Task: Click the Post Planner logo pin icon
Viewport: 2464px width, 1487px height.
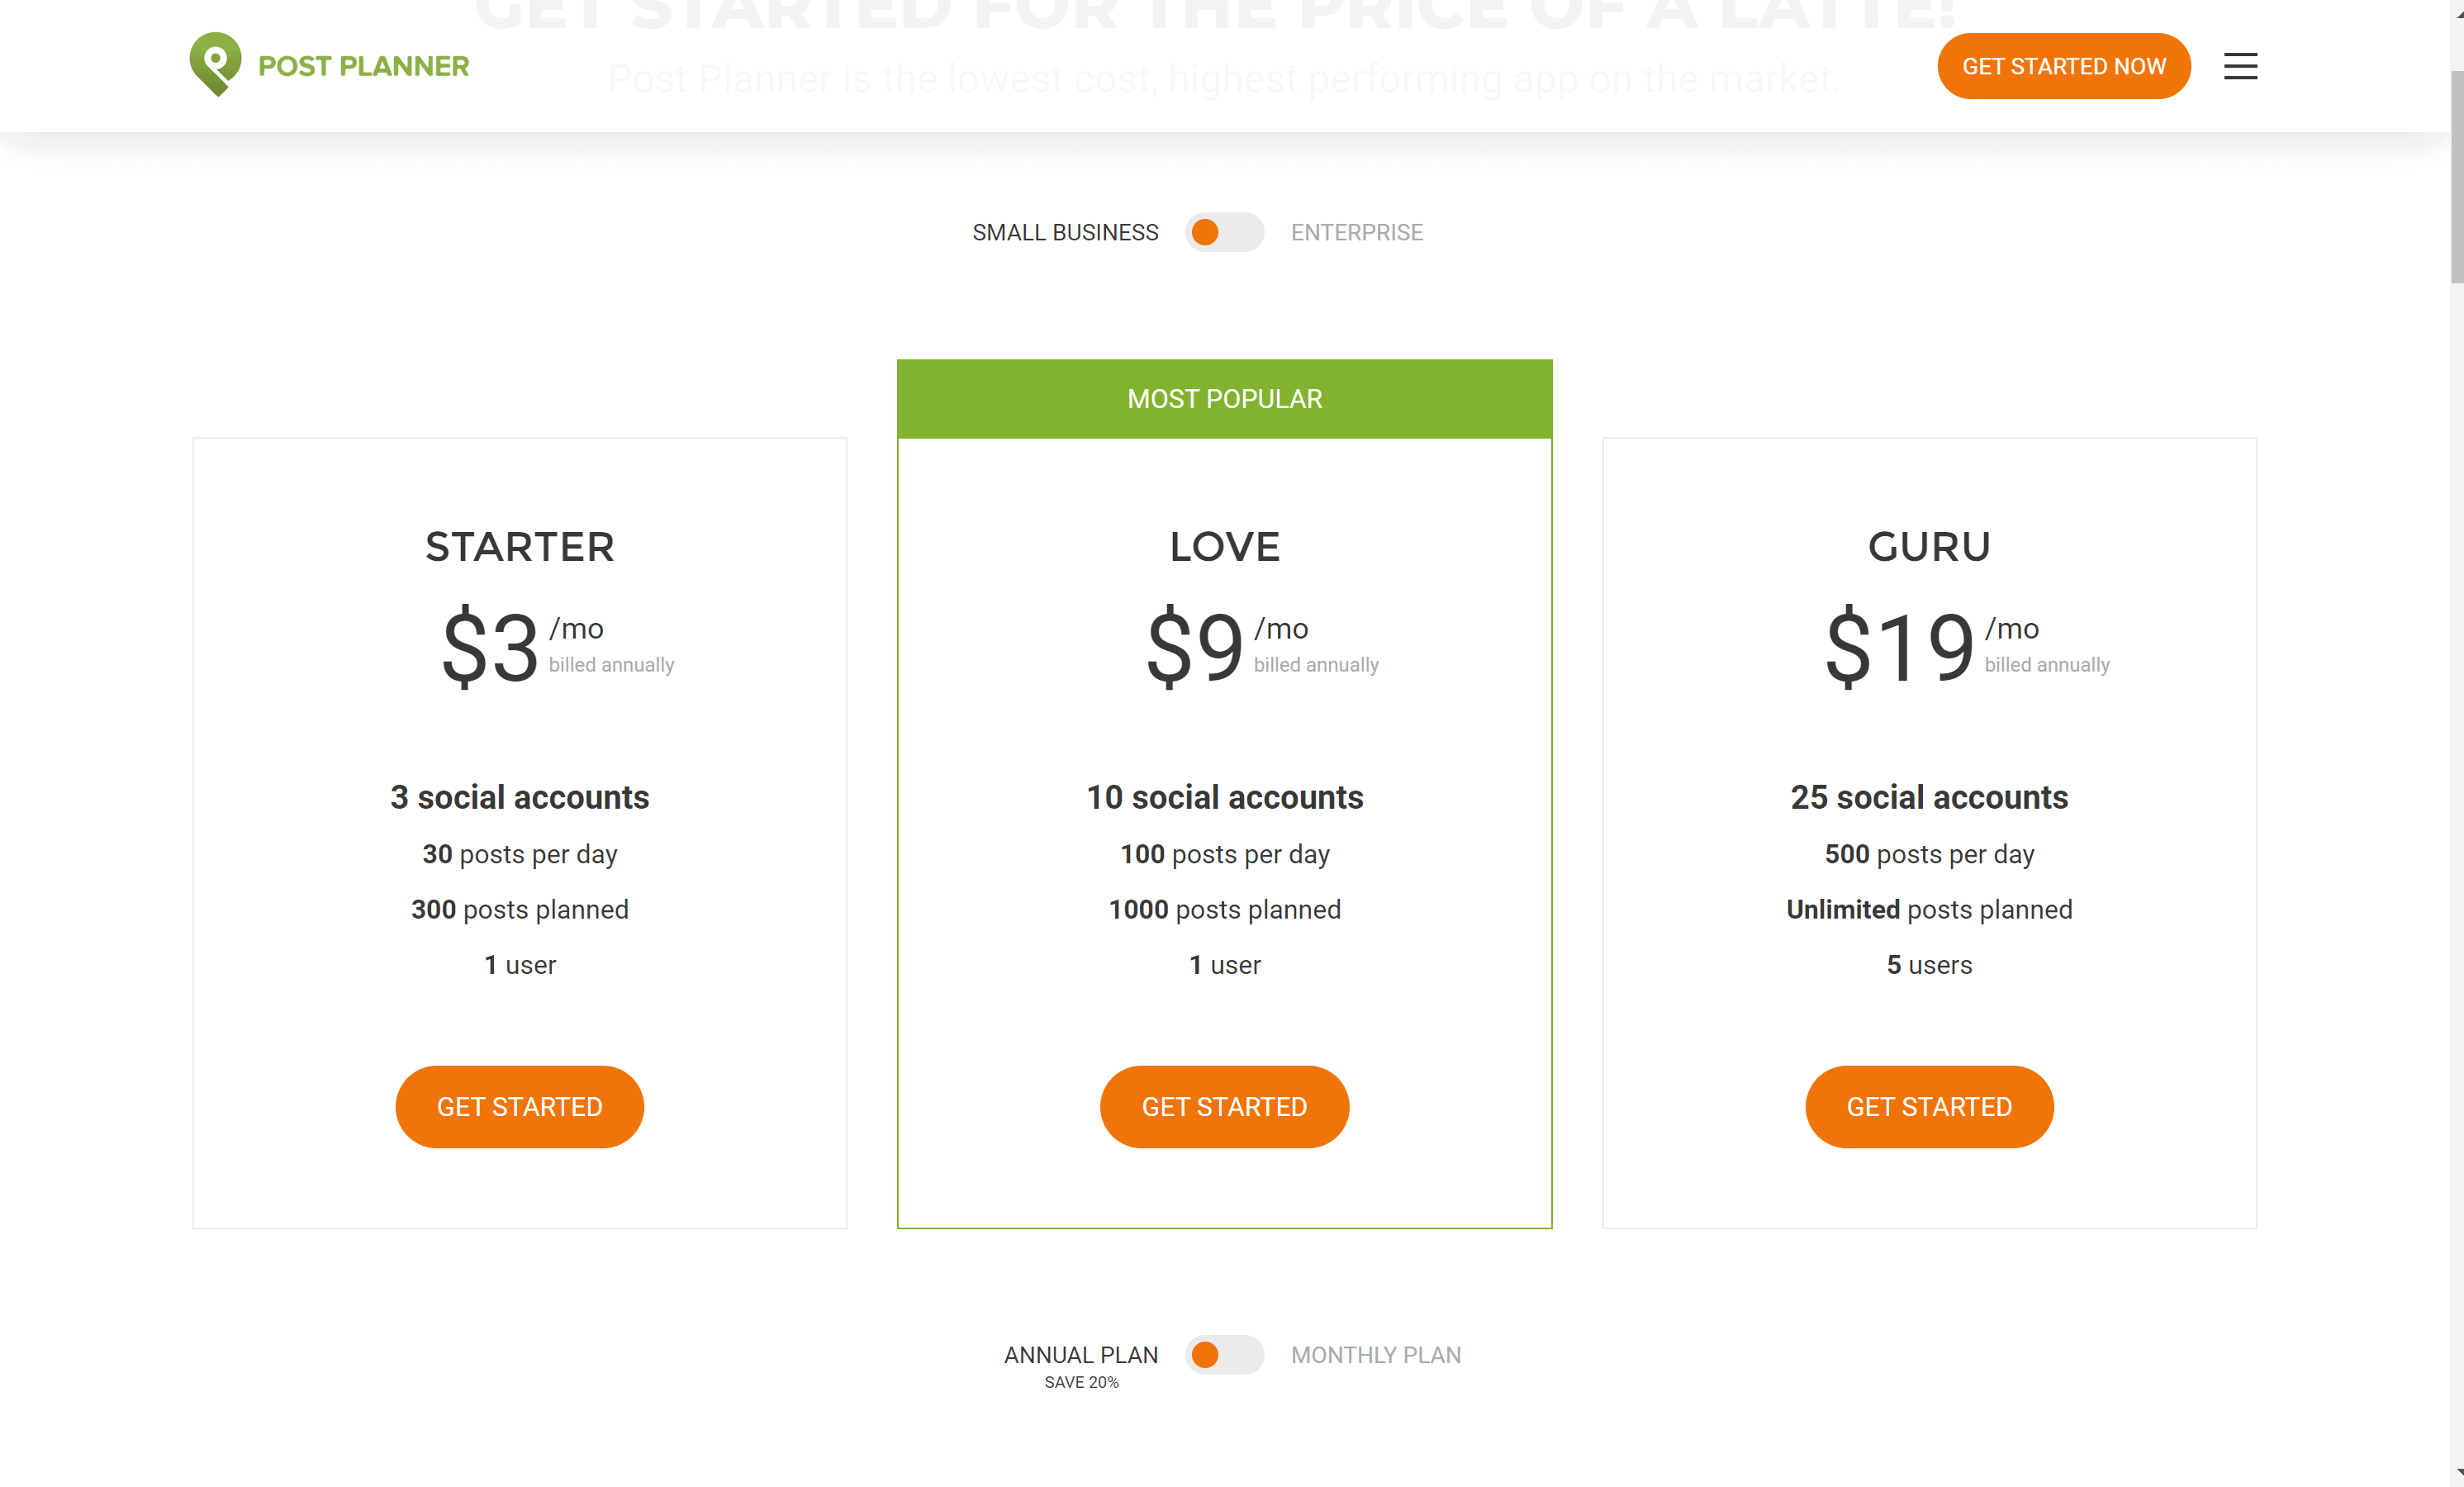Action: [215, 64]
